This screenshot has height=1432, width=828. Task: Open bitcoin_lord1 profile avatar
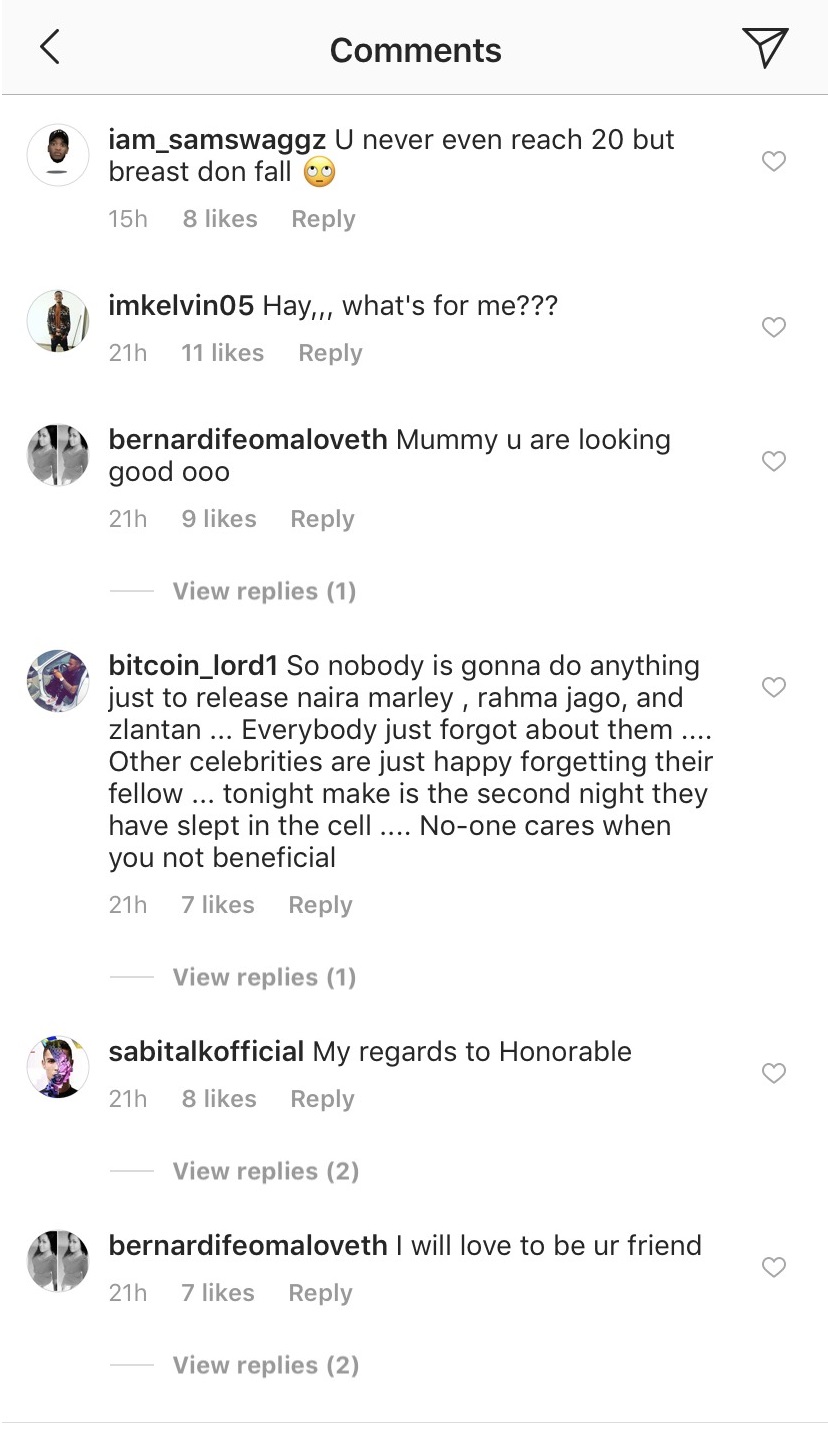coord(58,681)
